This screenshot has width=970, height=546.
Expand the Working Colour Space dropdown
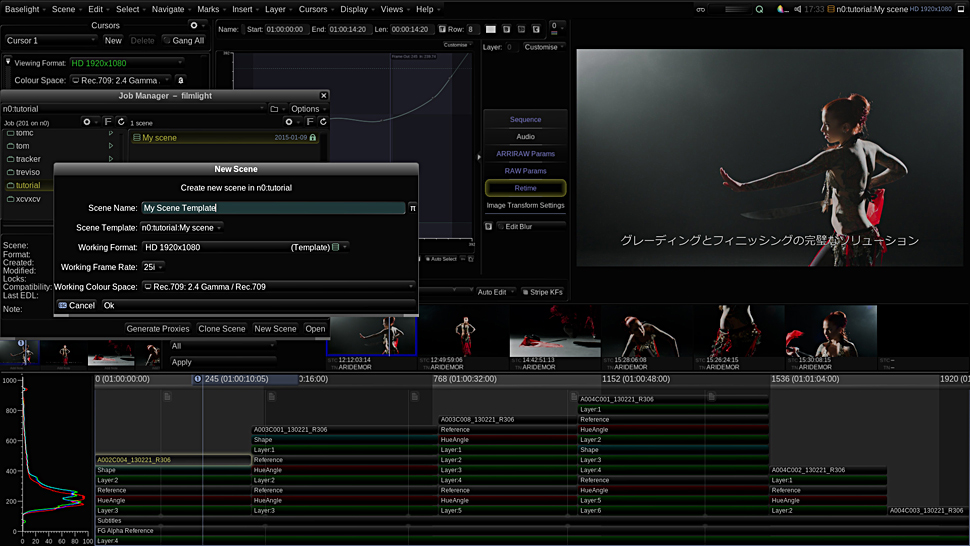coord(278,287)
